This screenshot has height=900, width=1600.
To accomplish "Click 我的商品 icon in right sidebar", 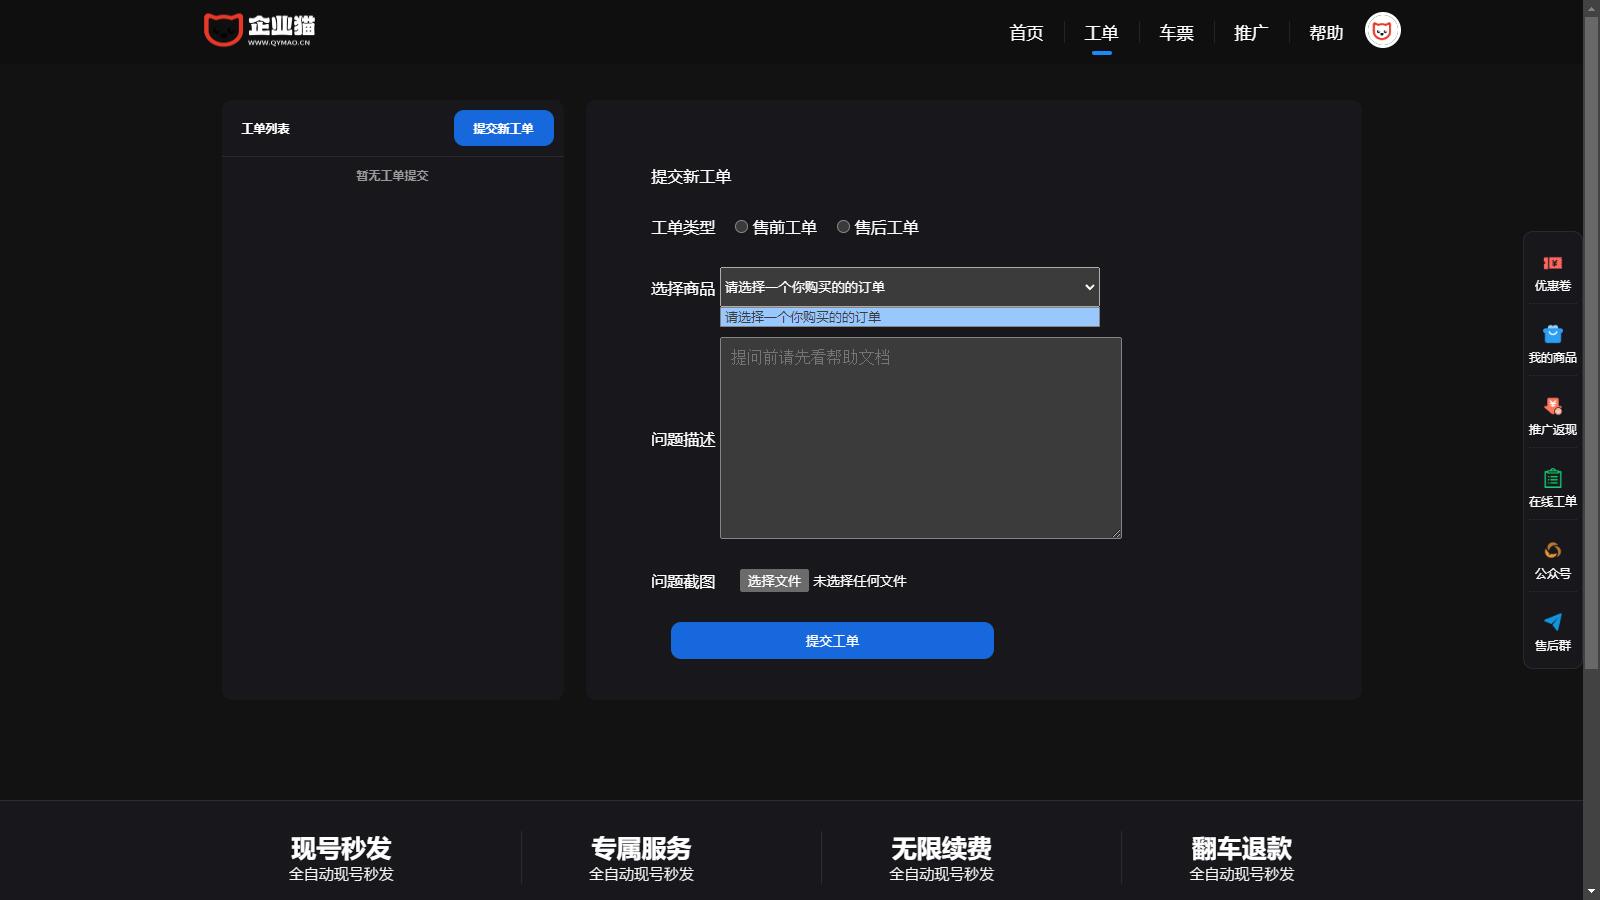I will (1552, 335).
